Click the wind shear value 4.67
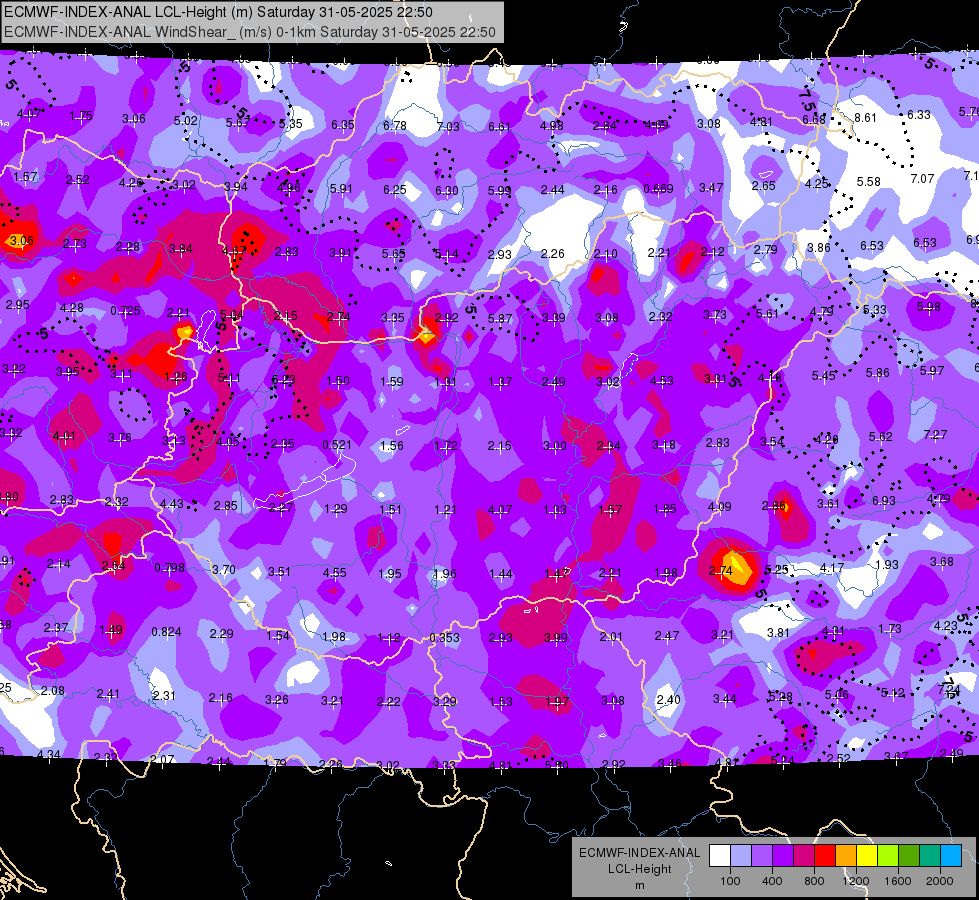The width and height of the screenshot is (979, 900). point(234,251)
